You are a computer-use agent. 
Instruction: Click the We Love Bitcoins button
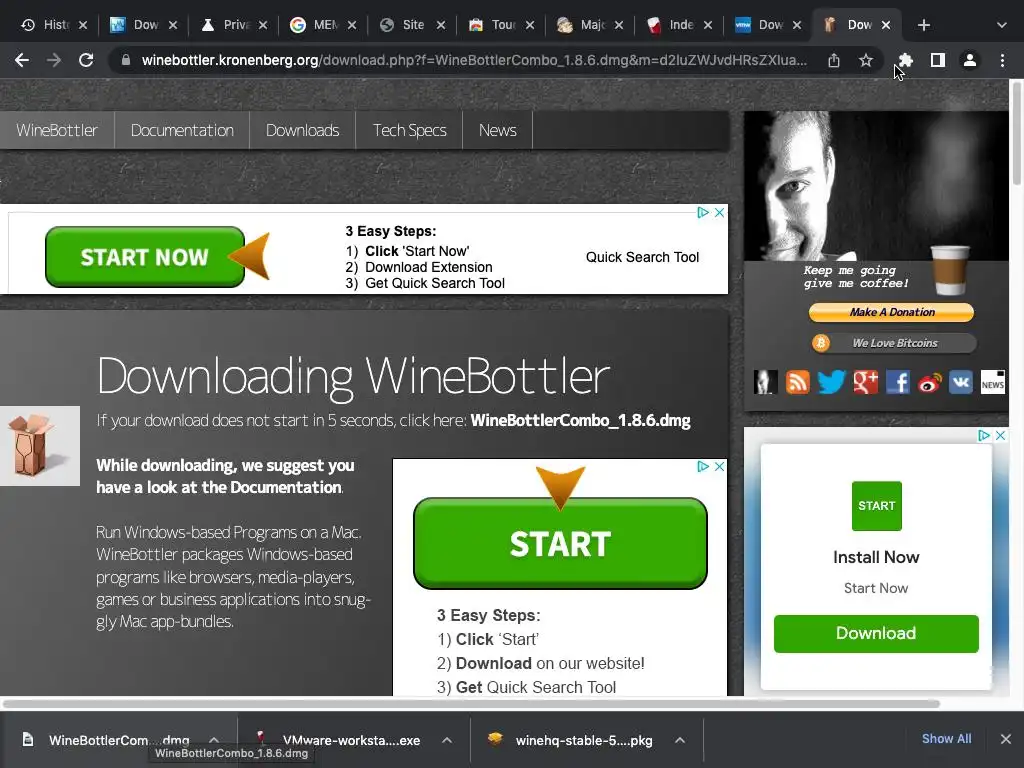(894, 343)
